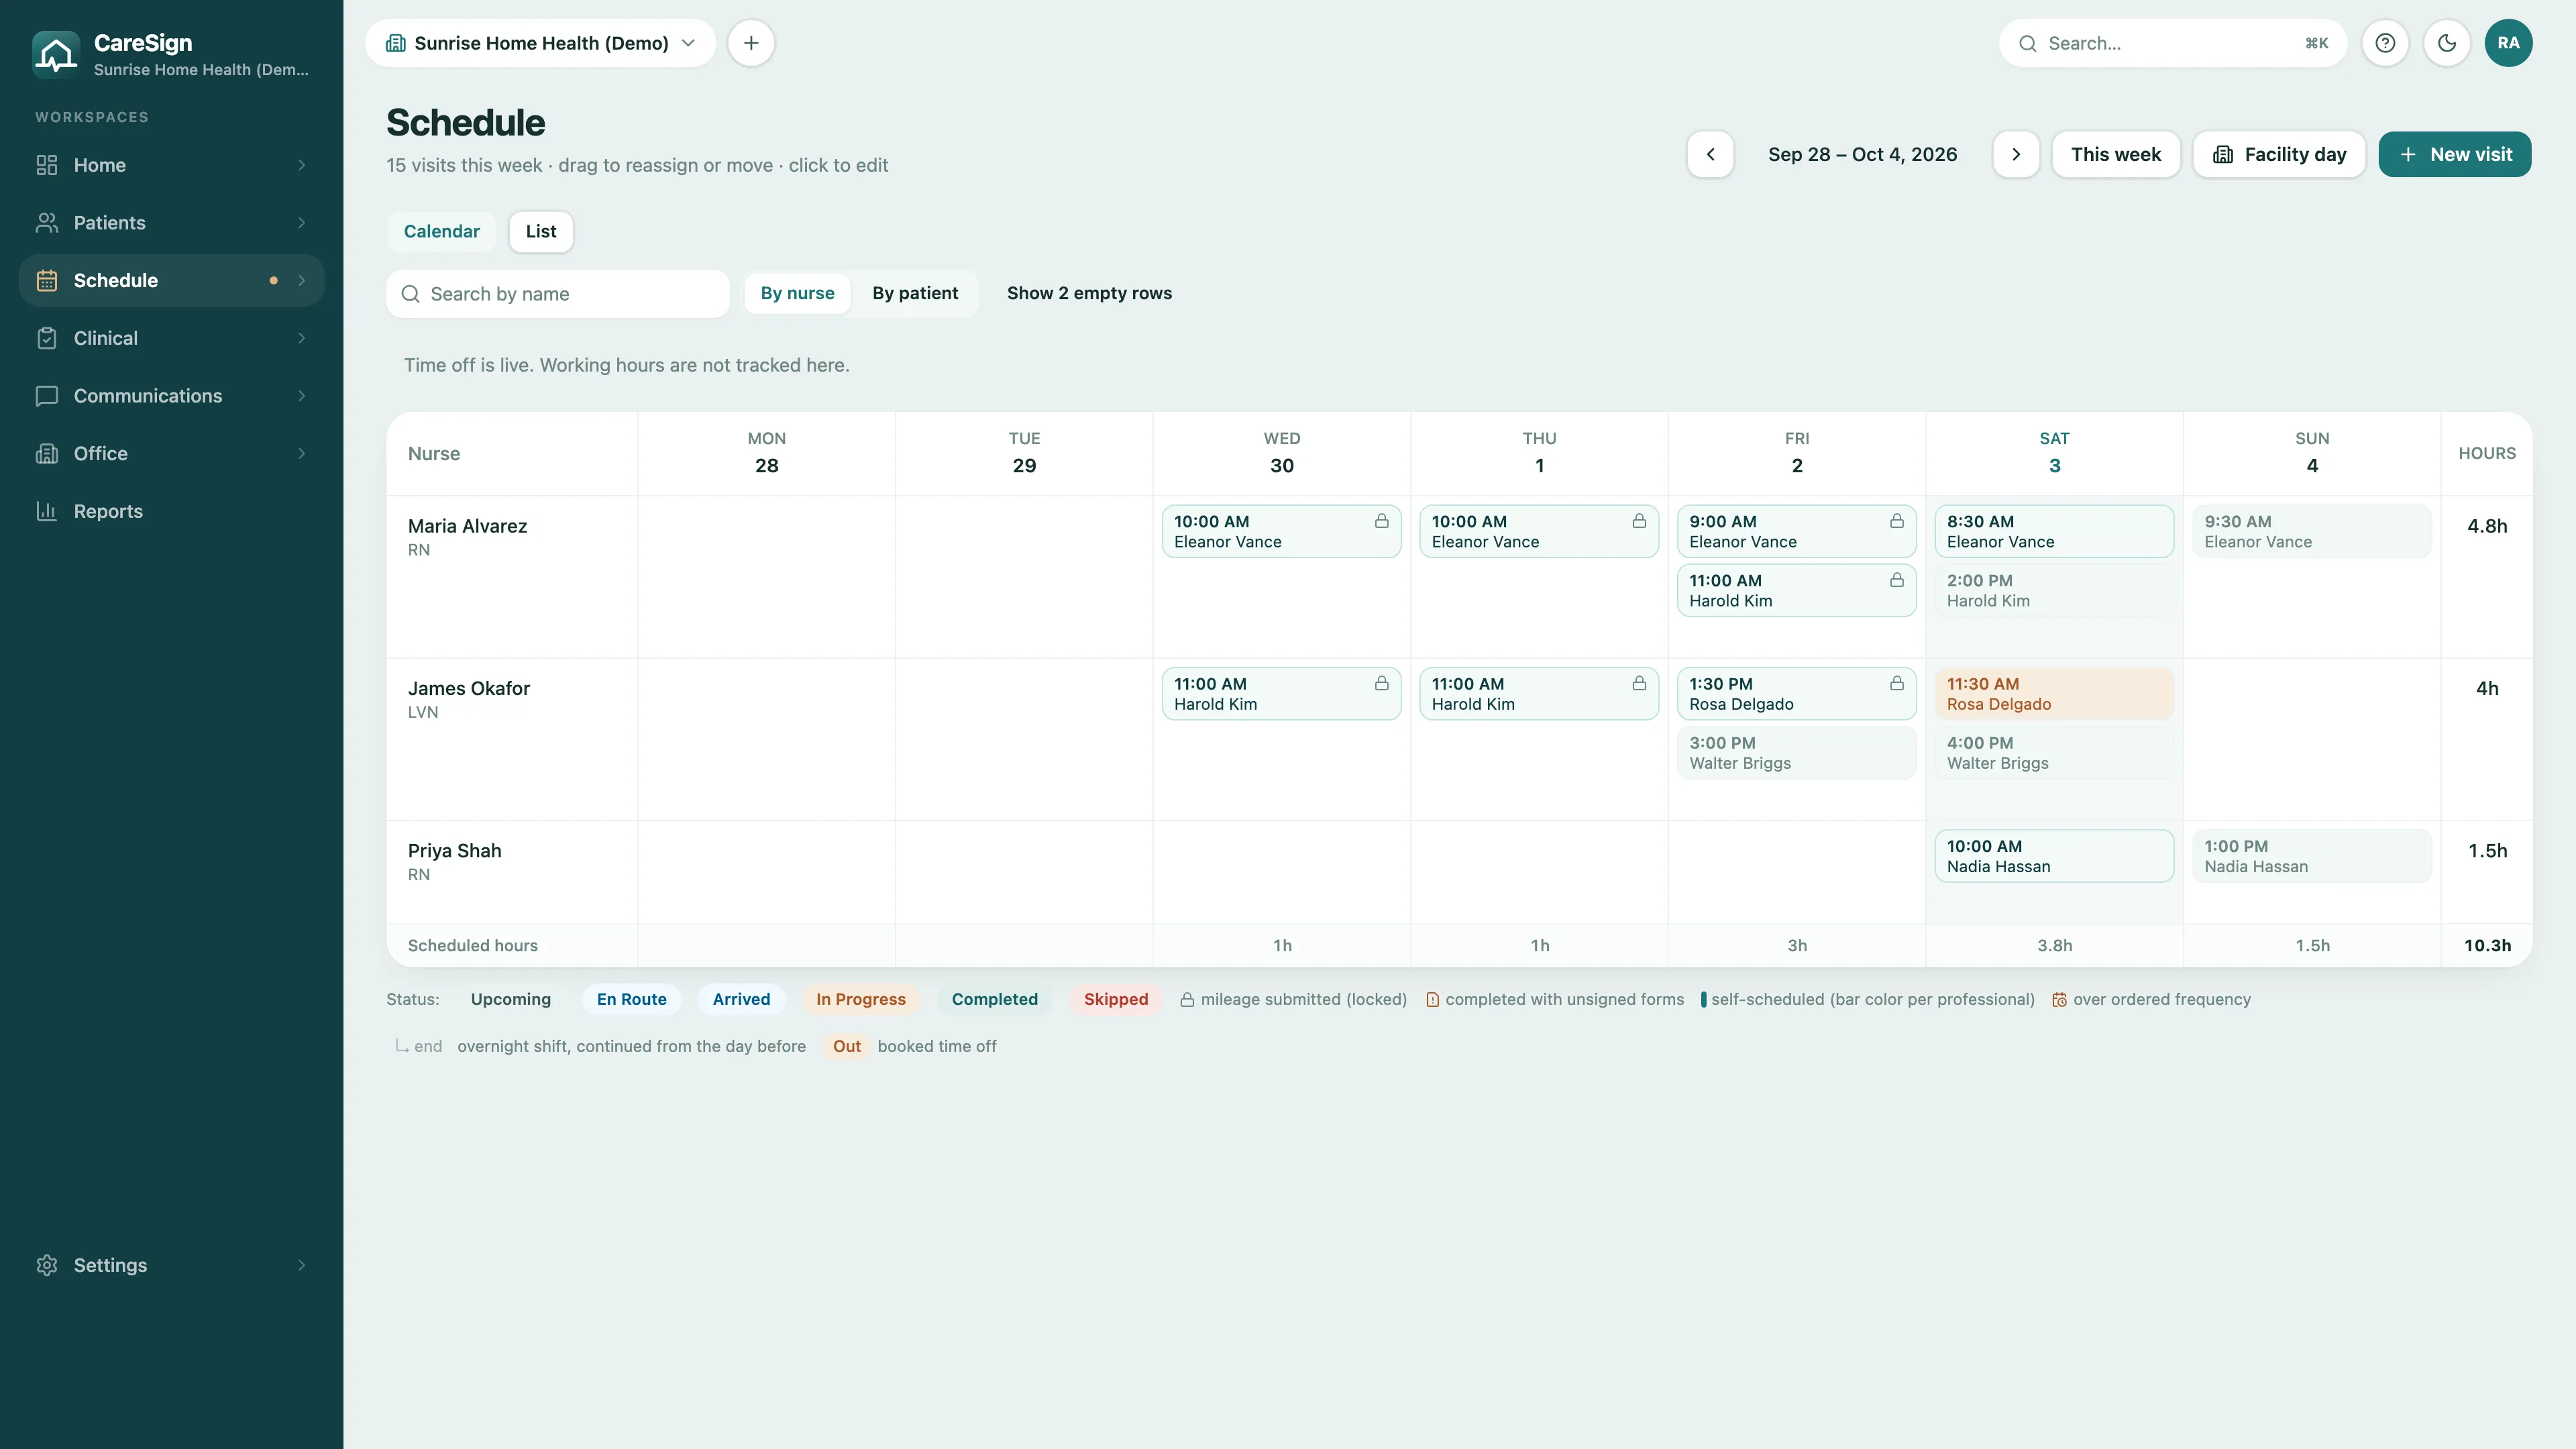Go to previous week arrow
This screenshot has width=2576, height=1449.
point(1710,154)
